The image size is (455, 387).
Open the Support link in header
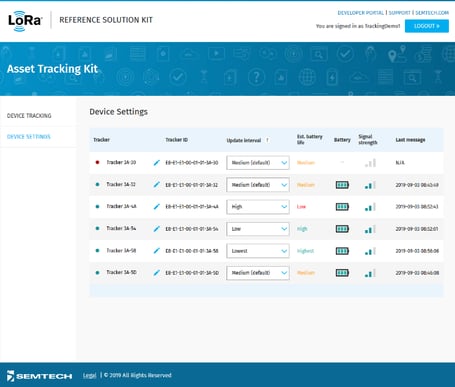pos(399,13)
